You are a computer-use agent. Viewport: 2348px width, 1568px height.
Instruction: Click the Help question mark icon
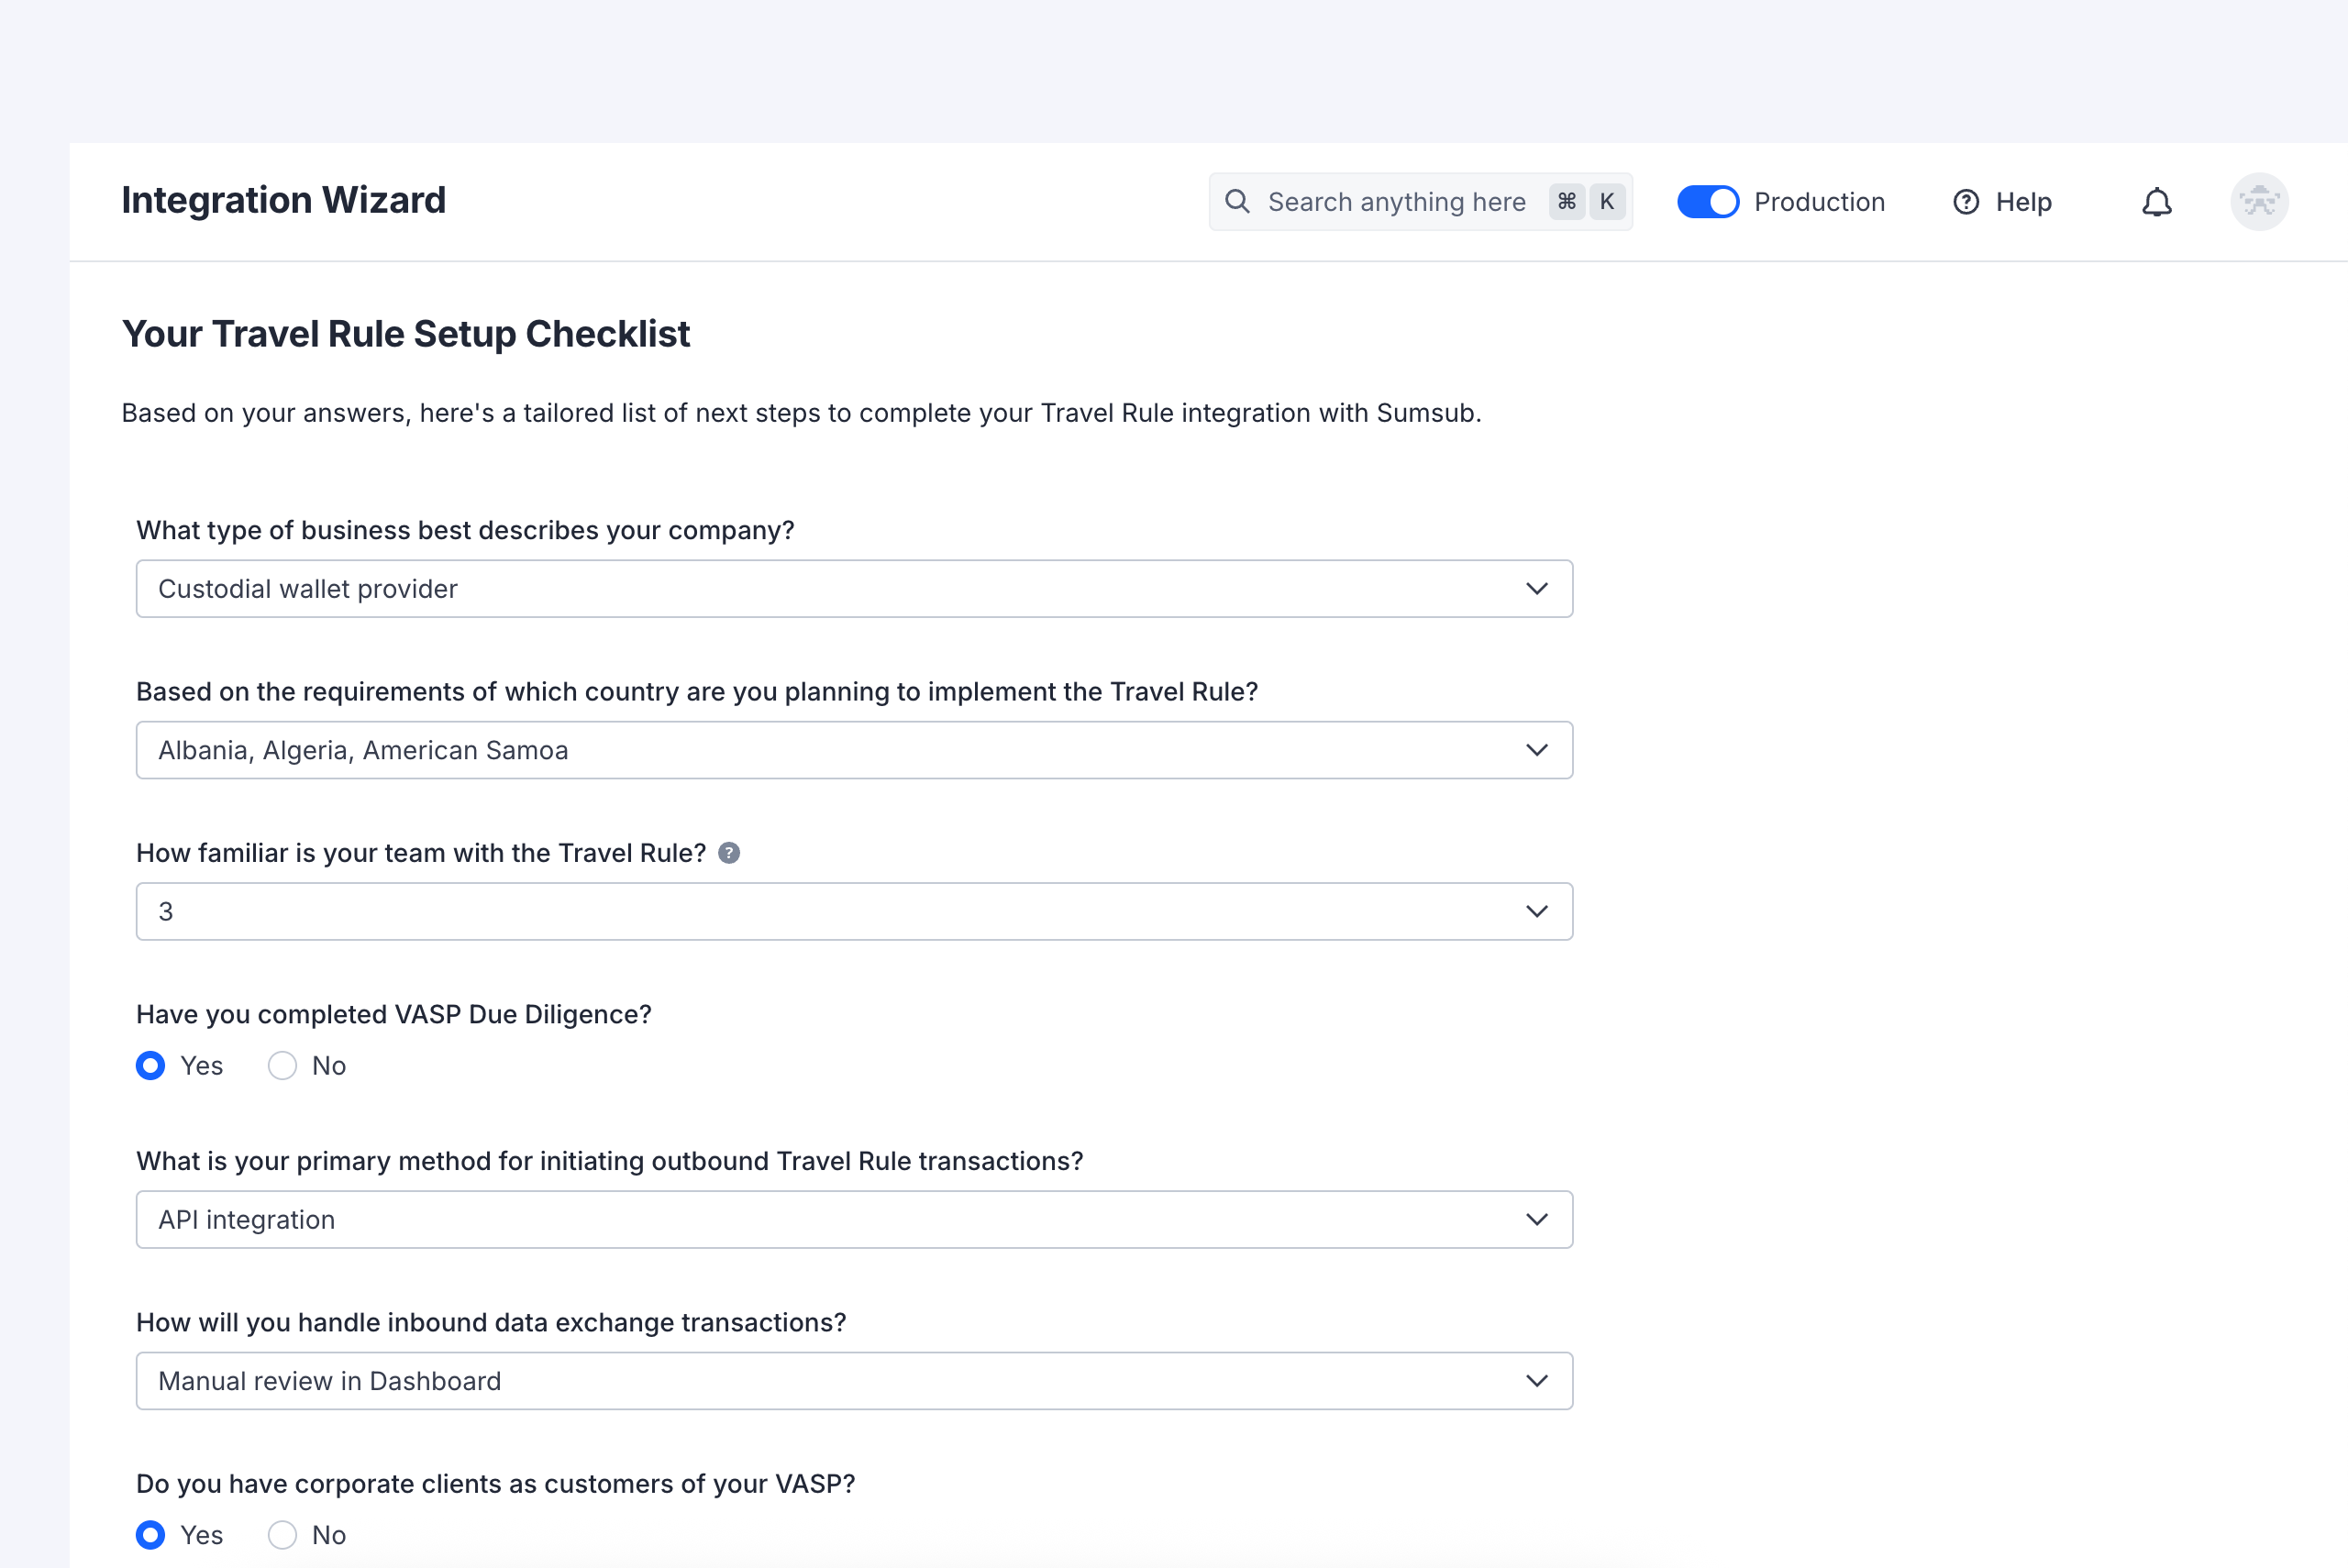[1966, 202]
